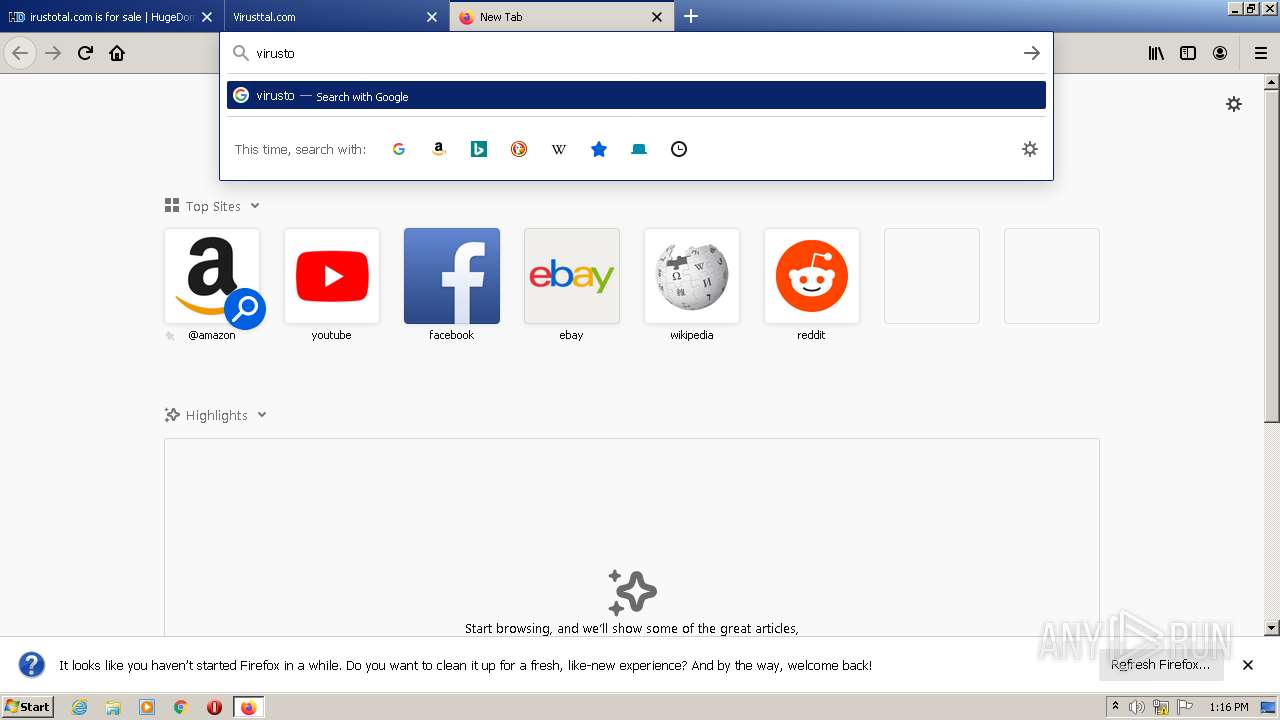
Task: Open search settings gear in dropdown
Action: 1030,149
